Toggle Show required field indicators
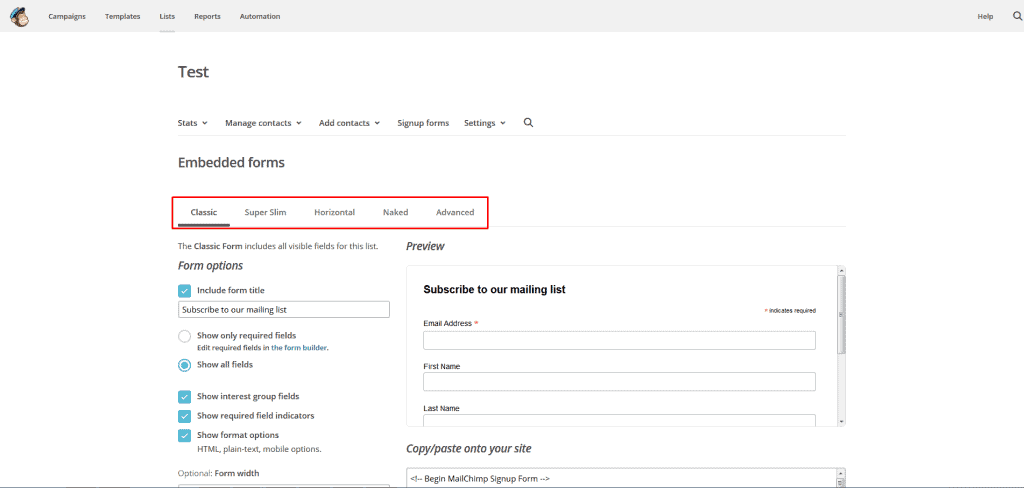This screenshot has height=488, width=1024. coord(185,416)
